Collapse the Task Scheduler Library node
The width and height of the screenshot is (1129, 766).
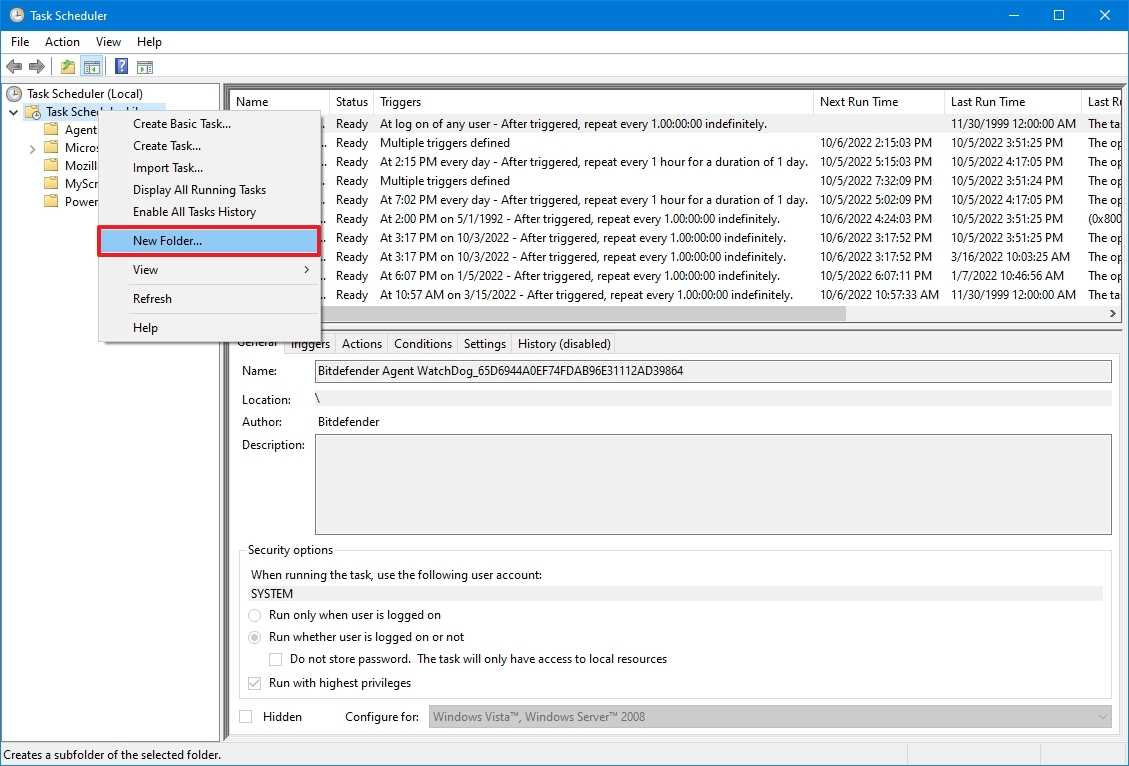click(x=14, y=112)
